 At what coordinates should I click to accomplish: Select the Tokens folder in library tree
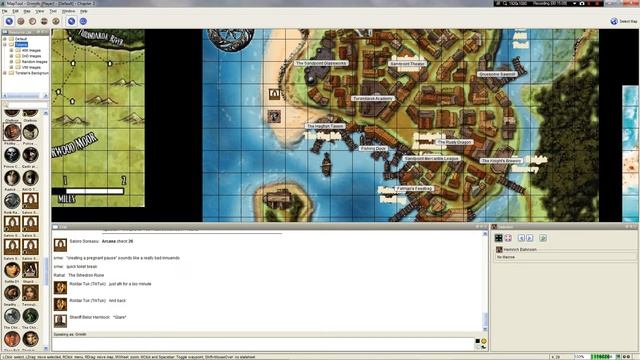pyautogui.click(x=21, y=44)
